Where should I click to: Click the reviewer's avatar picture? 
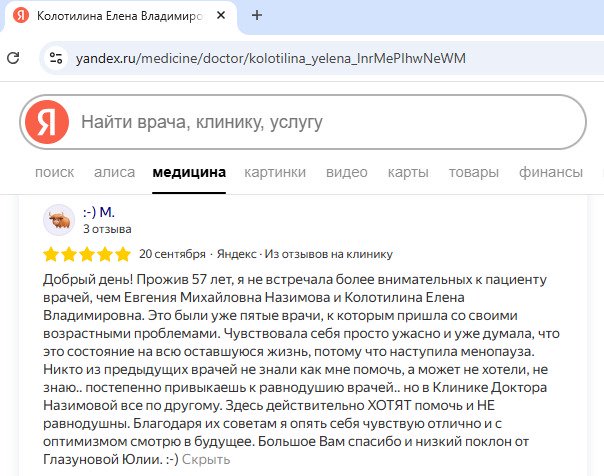pyautogui.click(x=59, y=220)
